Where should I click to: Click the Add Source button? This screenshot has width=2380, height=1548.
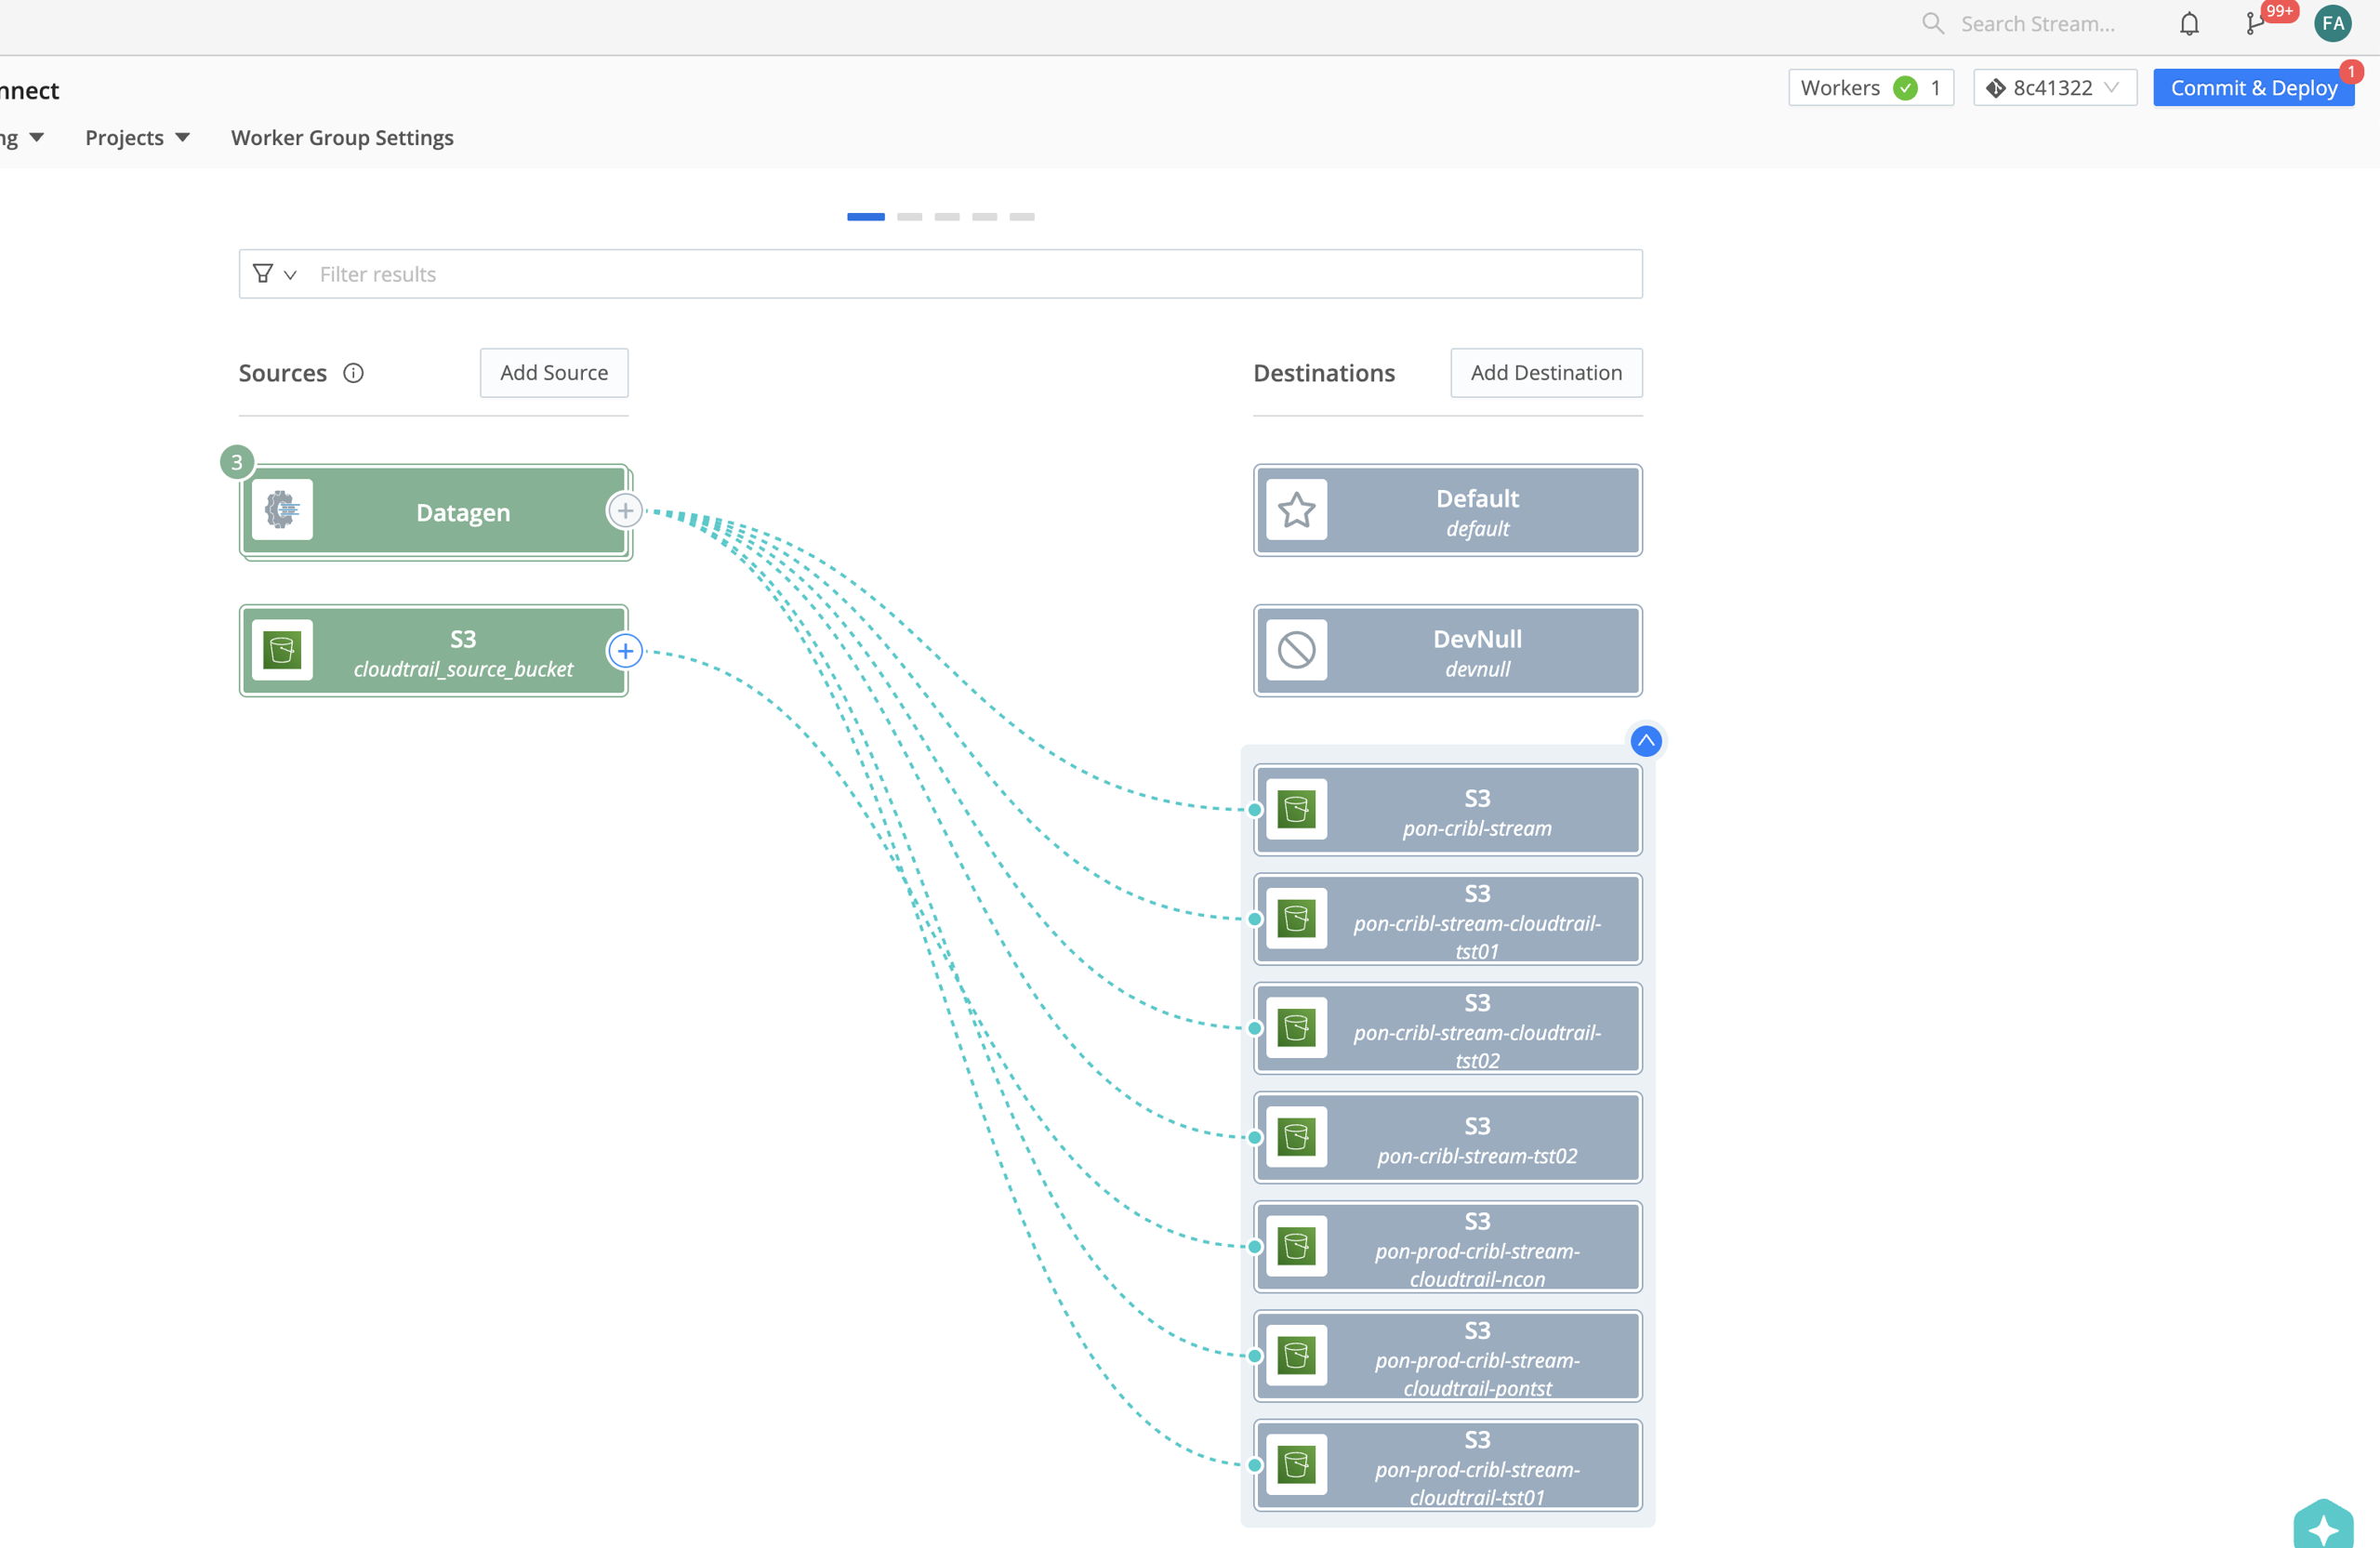coord(554,372)
